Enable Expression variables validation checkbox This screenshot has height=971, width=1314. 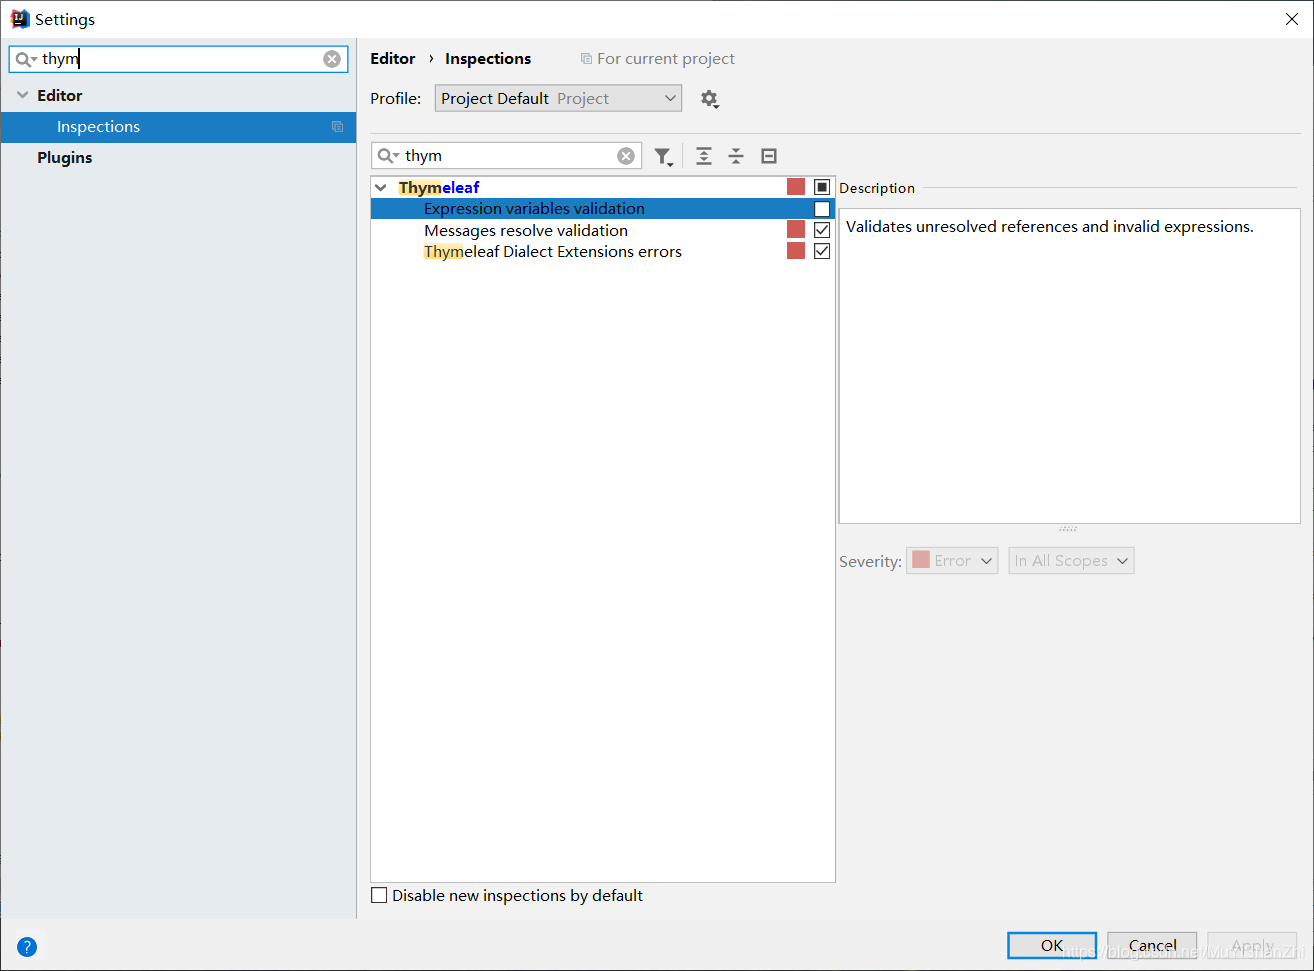click(822, 209)
